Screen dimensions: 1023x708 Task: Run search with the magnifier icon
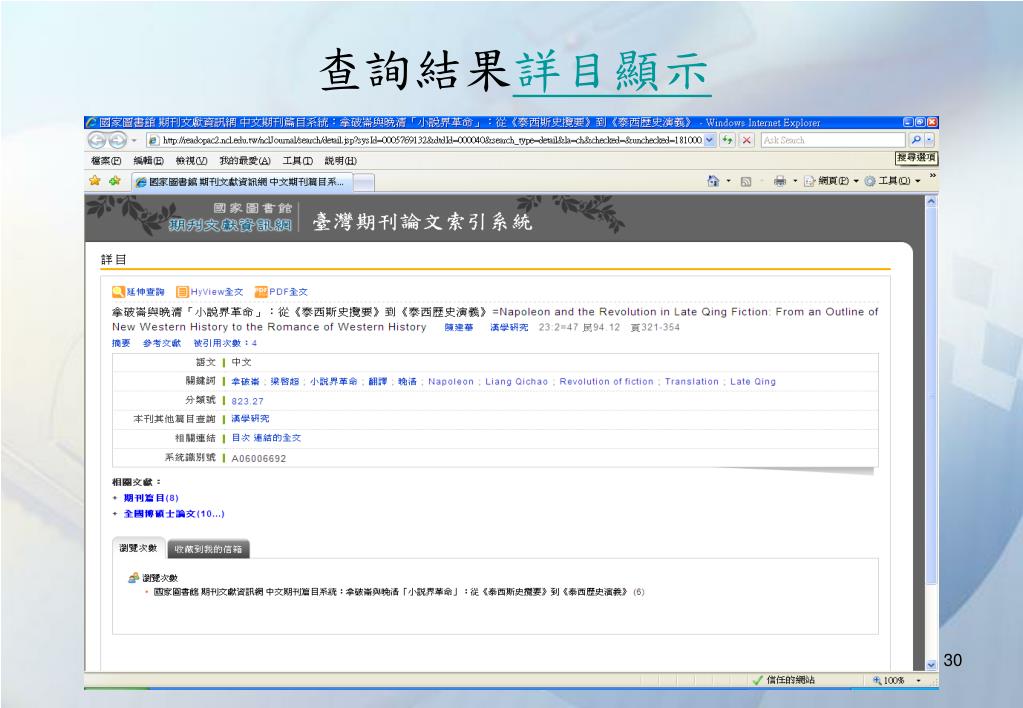[x=916, y=140]
